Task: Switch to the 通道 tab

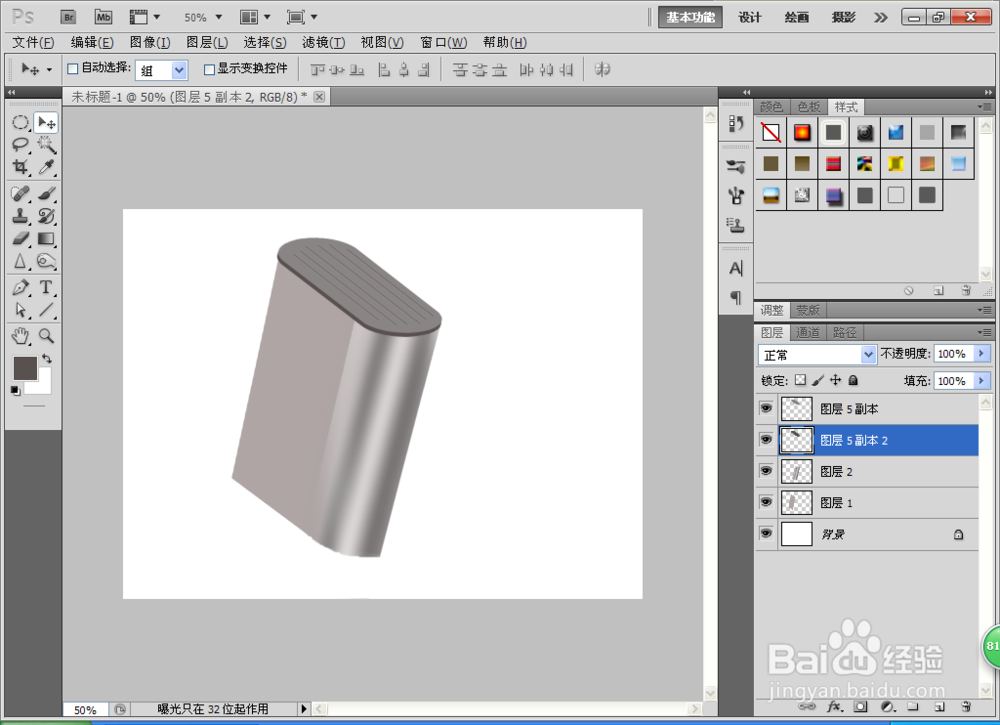Action: tap(808, 332)
